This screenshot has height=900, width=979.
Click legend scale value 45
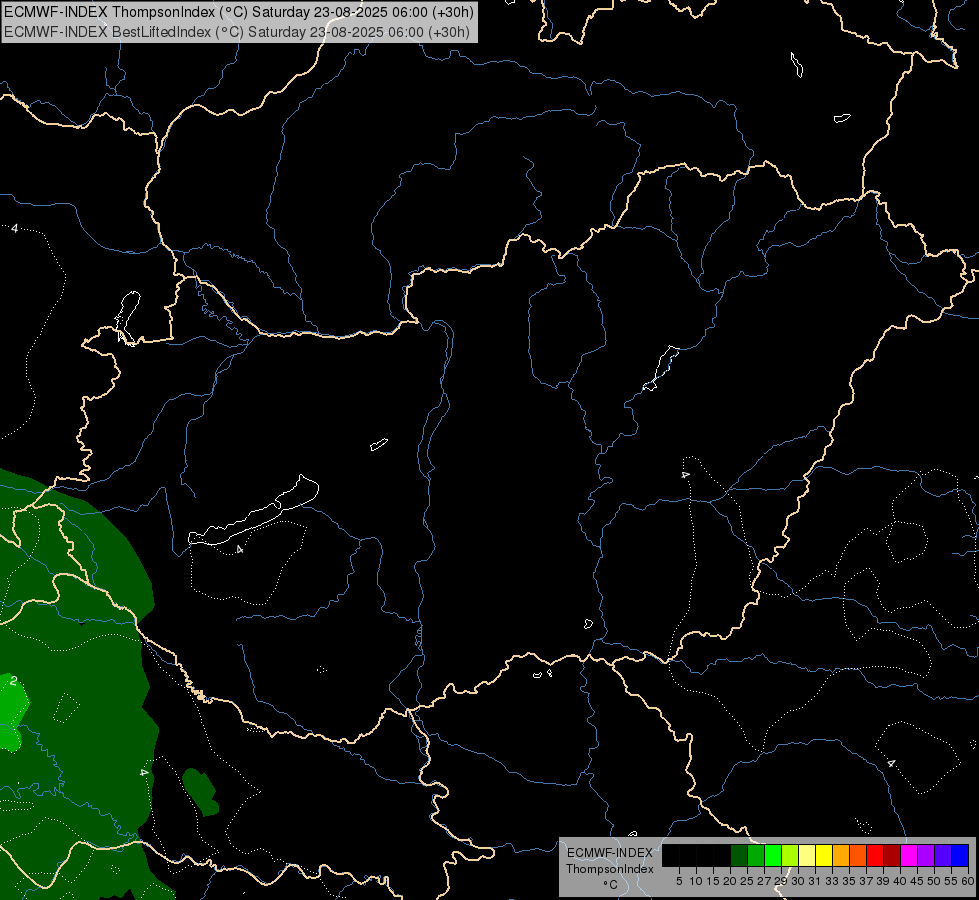[917, 881]
